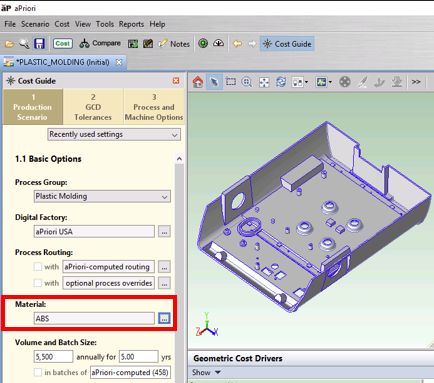434x383 pixels.
Task: Select the dashed rectangle selection tool
Action: (231, 82)
